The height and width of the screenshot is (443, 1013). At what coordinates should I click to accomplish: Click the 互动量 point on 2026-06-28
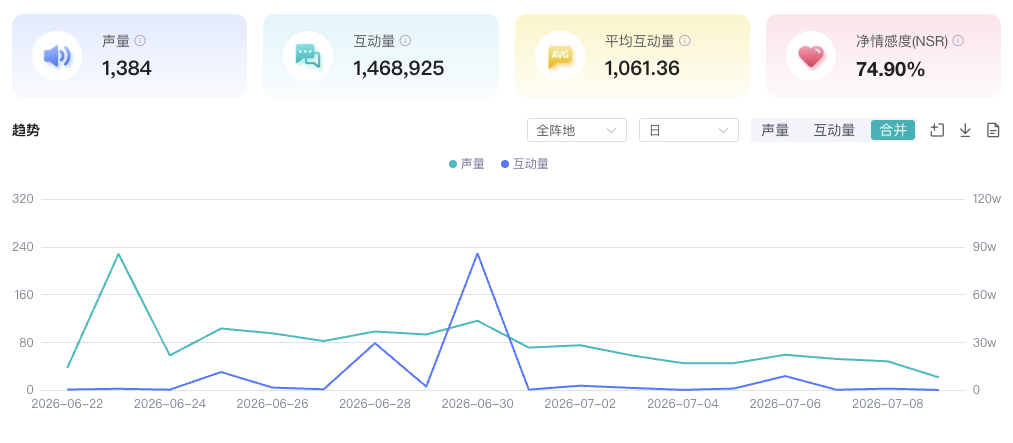pyautogui.click(x=375, y=343)
